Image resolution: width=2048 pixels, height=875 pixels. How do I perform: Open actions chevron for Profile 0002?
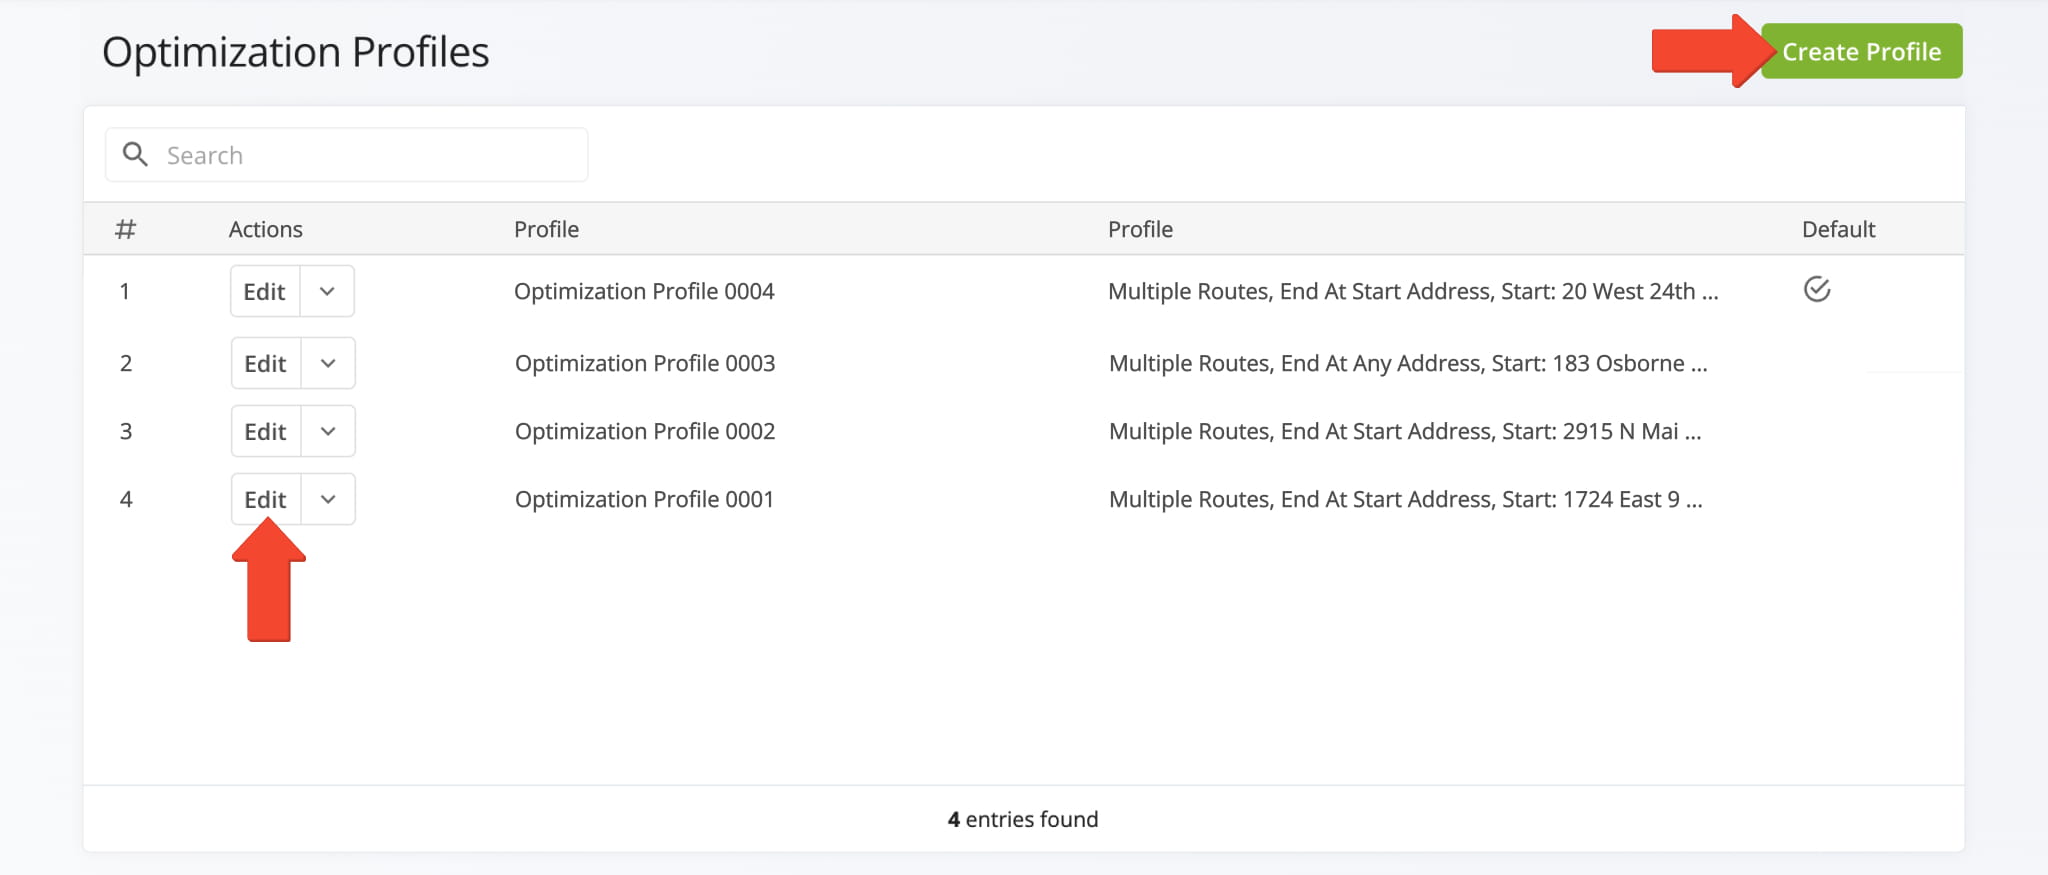[x=328, y=432]
